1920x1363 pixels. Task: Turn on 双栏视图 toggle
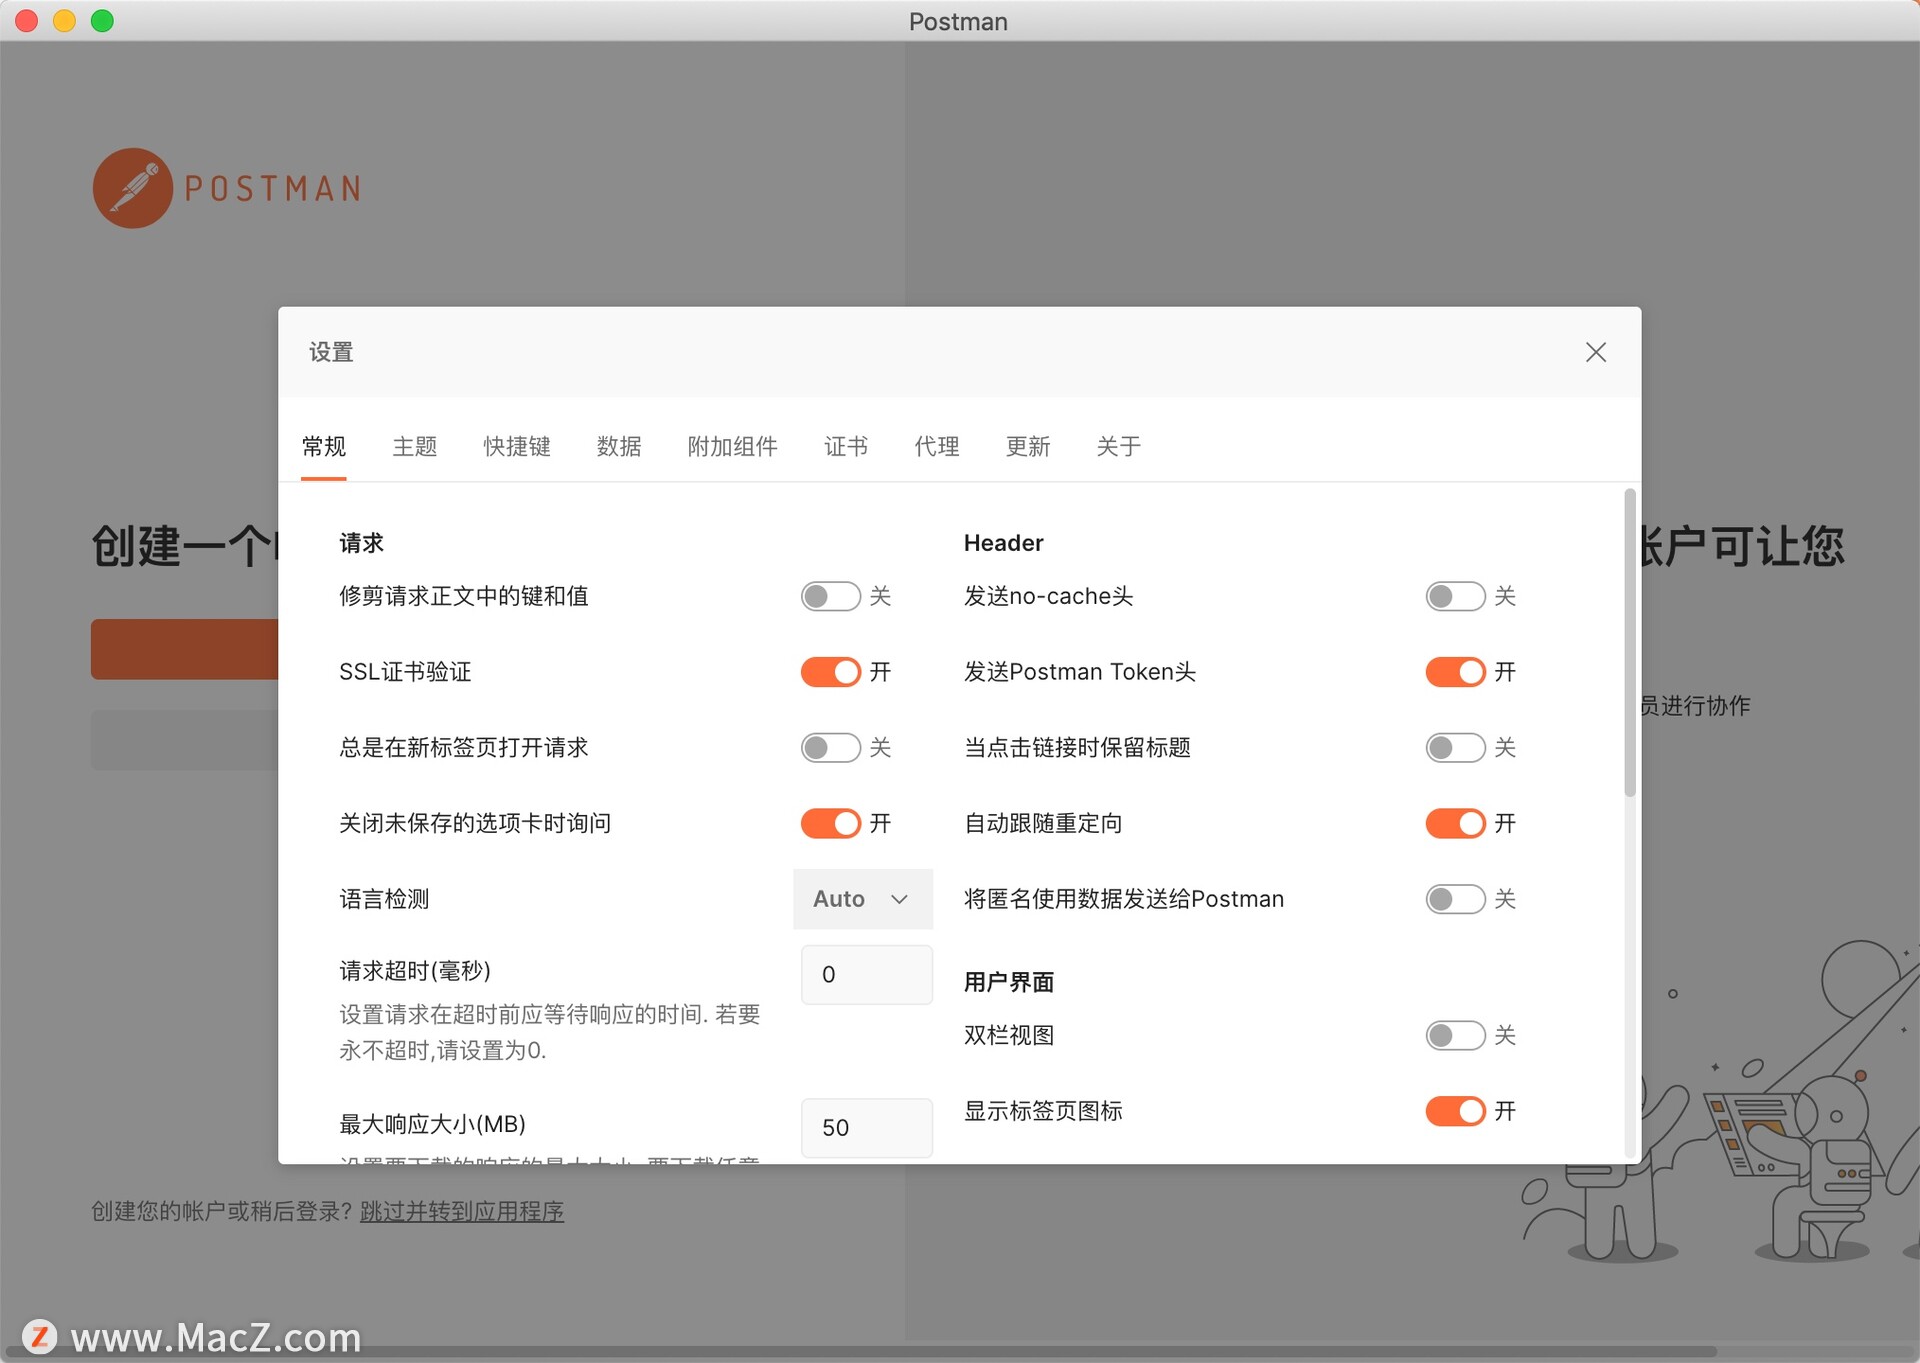[1455, 1035]
